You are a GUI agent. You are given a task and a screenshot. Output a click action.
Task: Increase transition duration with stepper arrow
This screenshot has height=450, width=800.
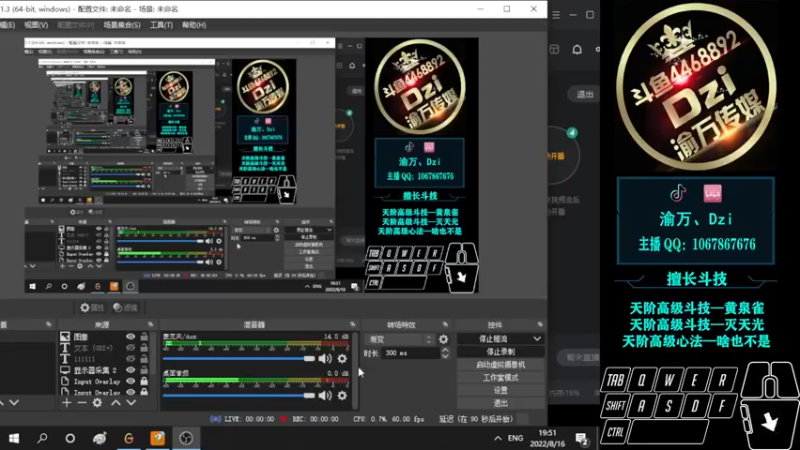click(x=445, y=350)
